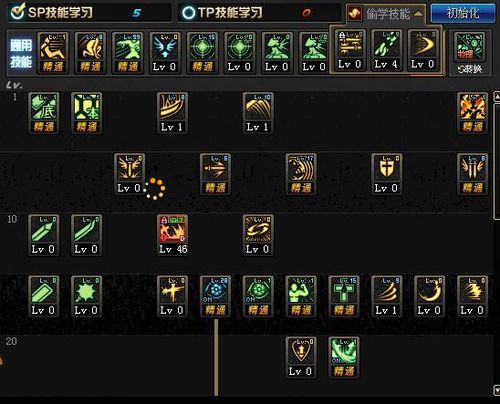Click the vertical scrollbar thumb
Viewport: 500px width, 404px height.
[x=497, y=161]
